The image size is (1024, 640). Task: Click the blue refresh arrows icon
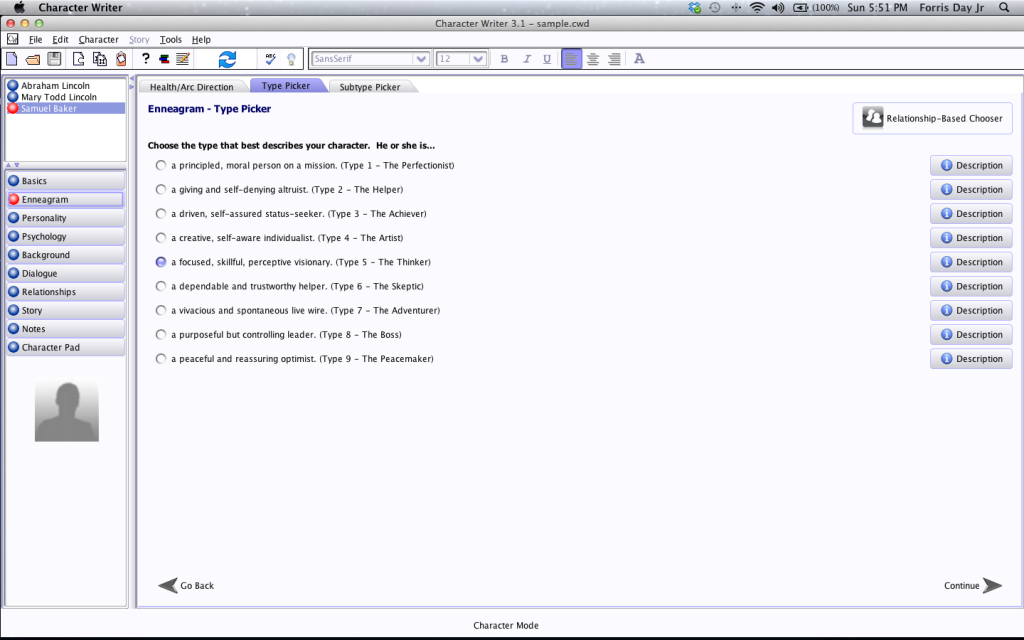(227, 59)
